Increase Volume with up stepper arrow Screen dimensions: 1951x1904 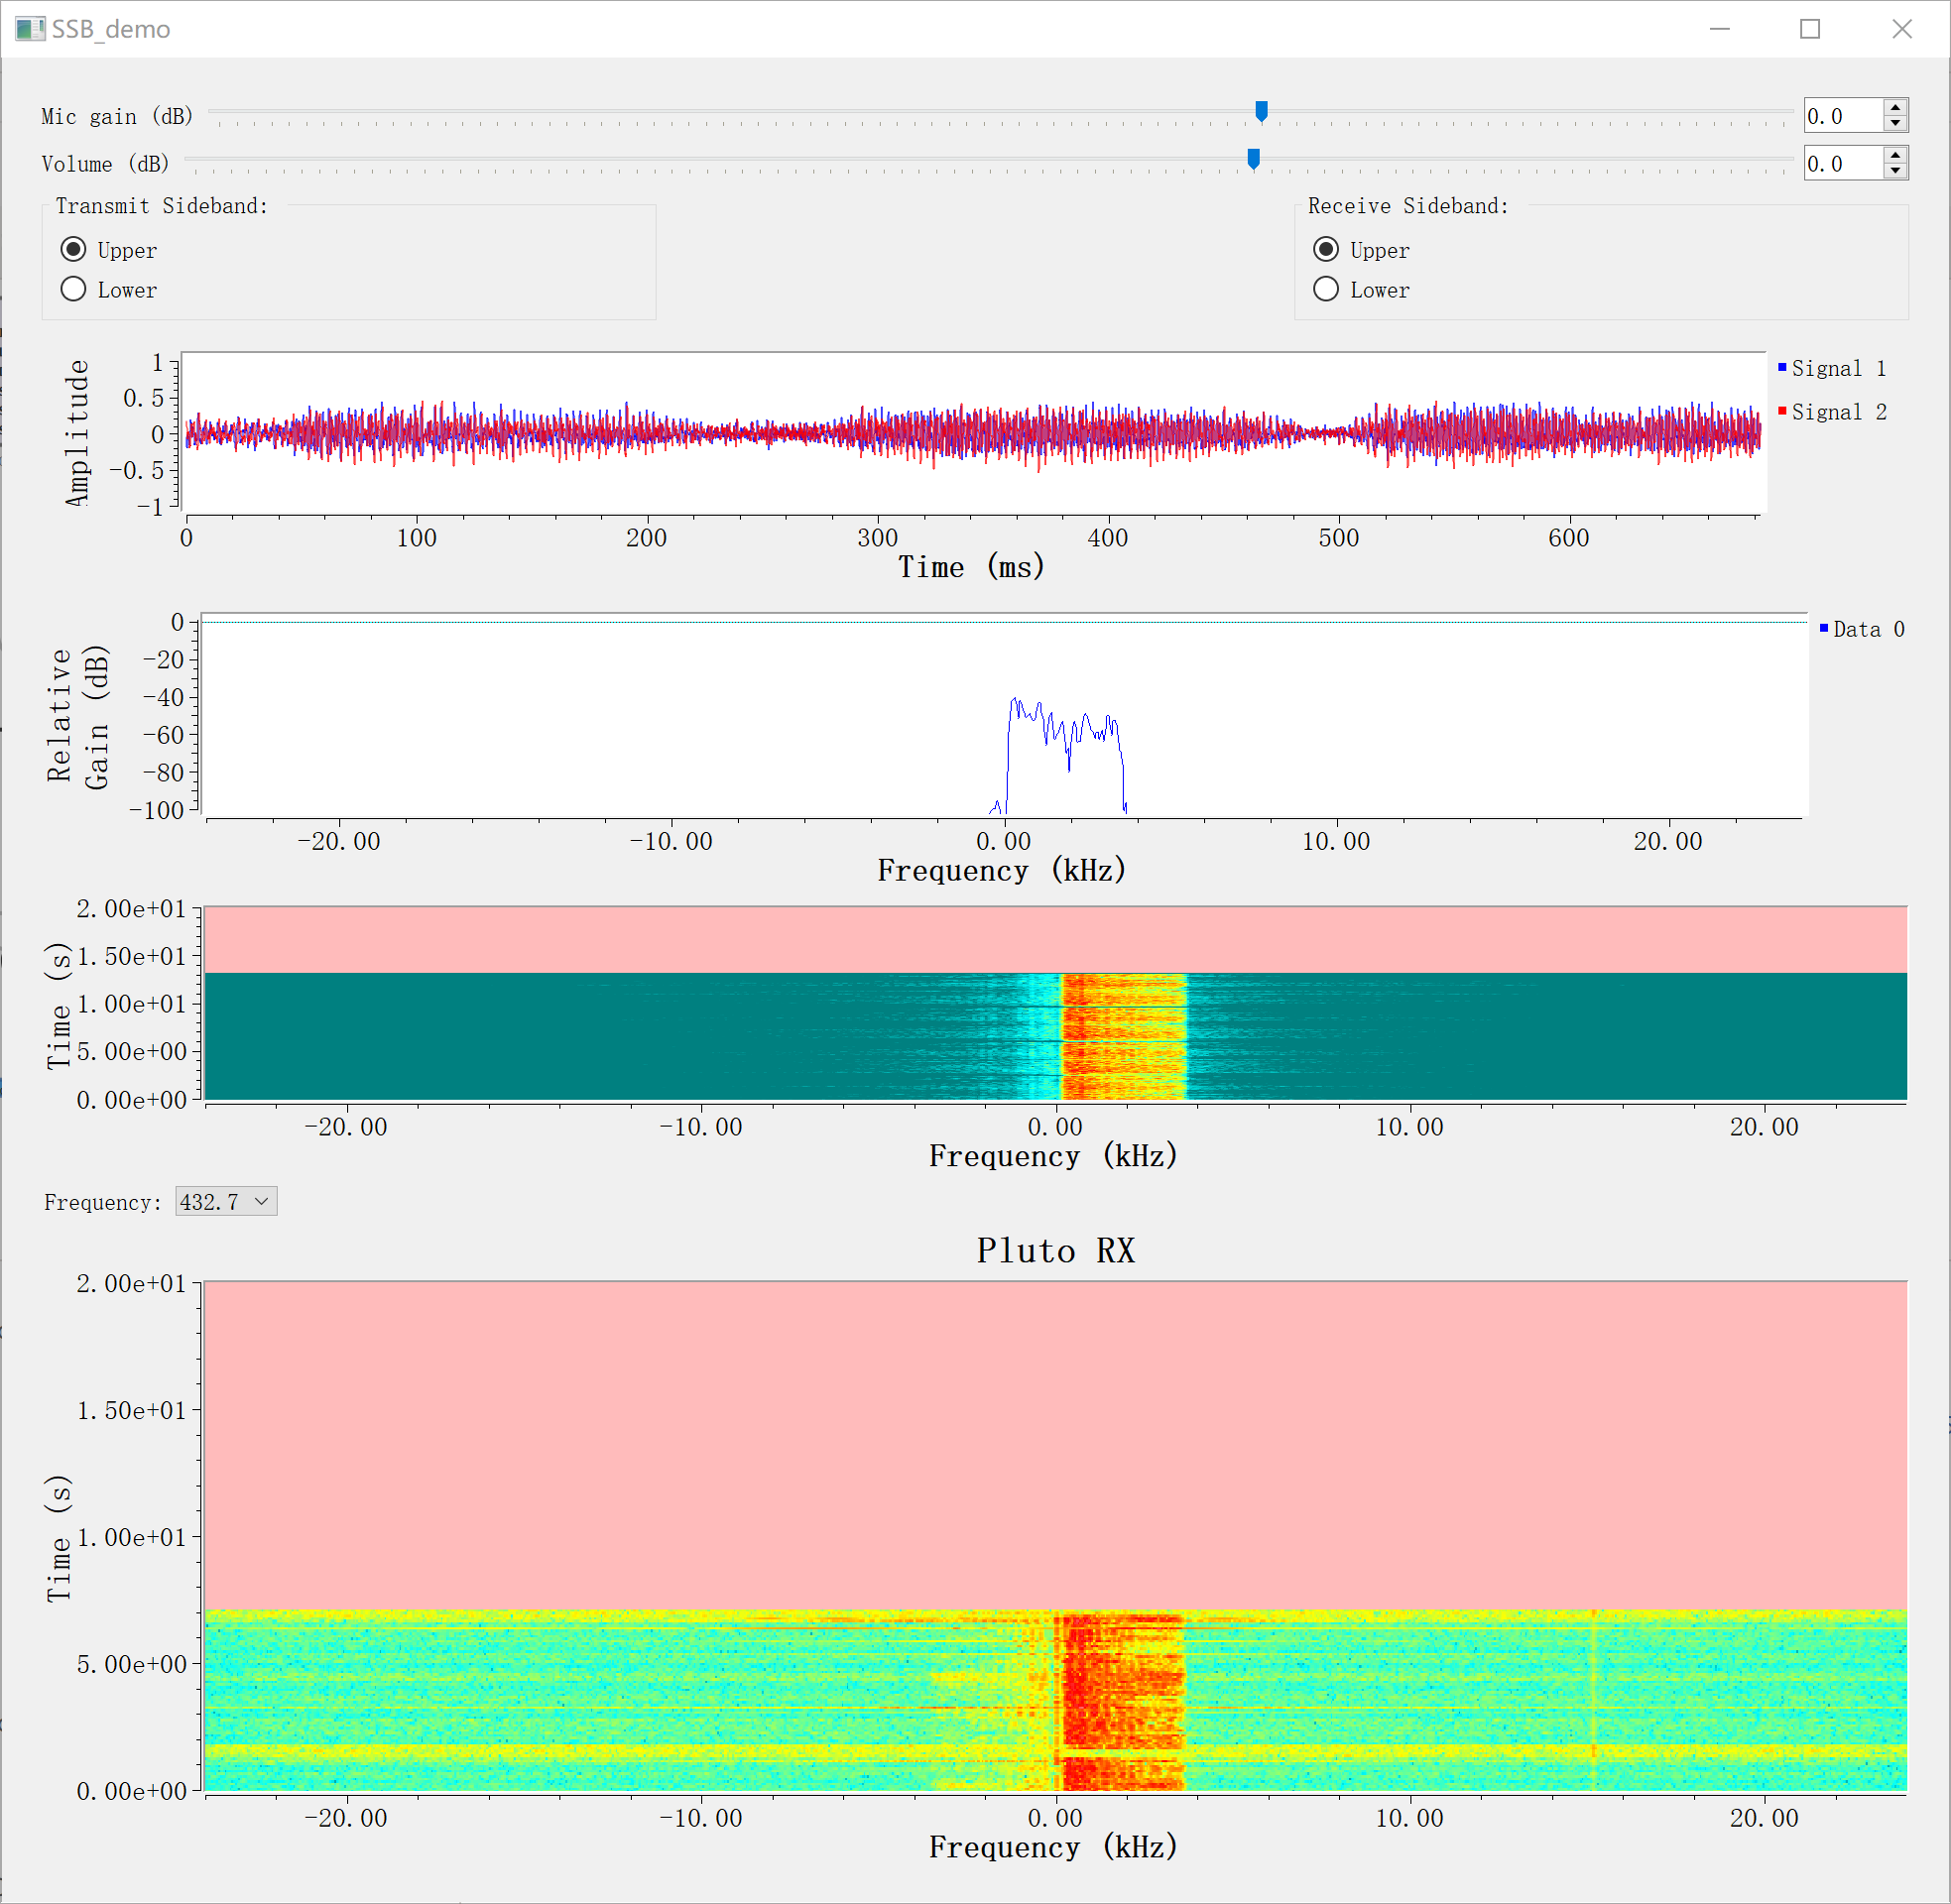point(1895,155)
